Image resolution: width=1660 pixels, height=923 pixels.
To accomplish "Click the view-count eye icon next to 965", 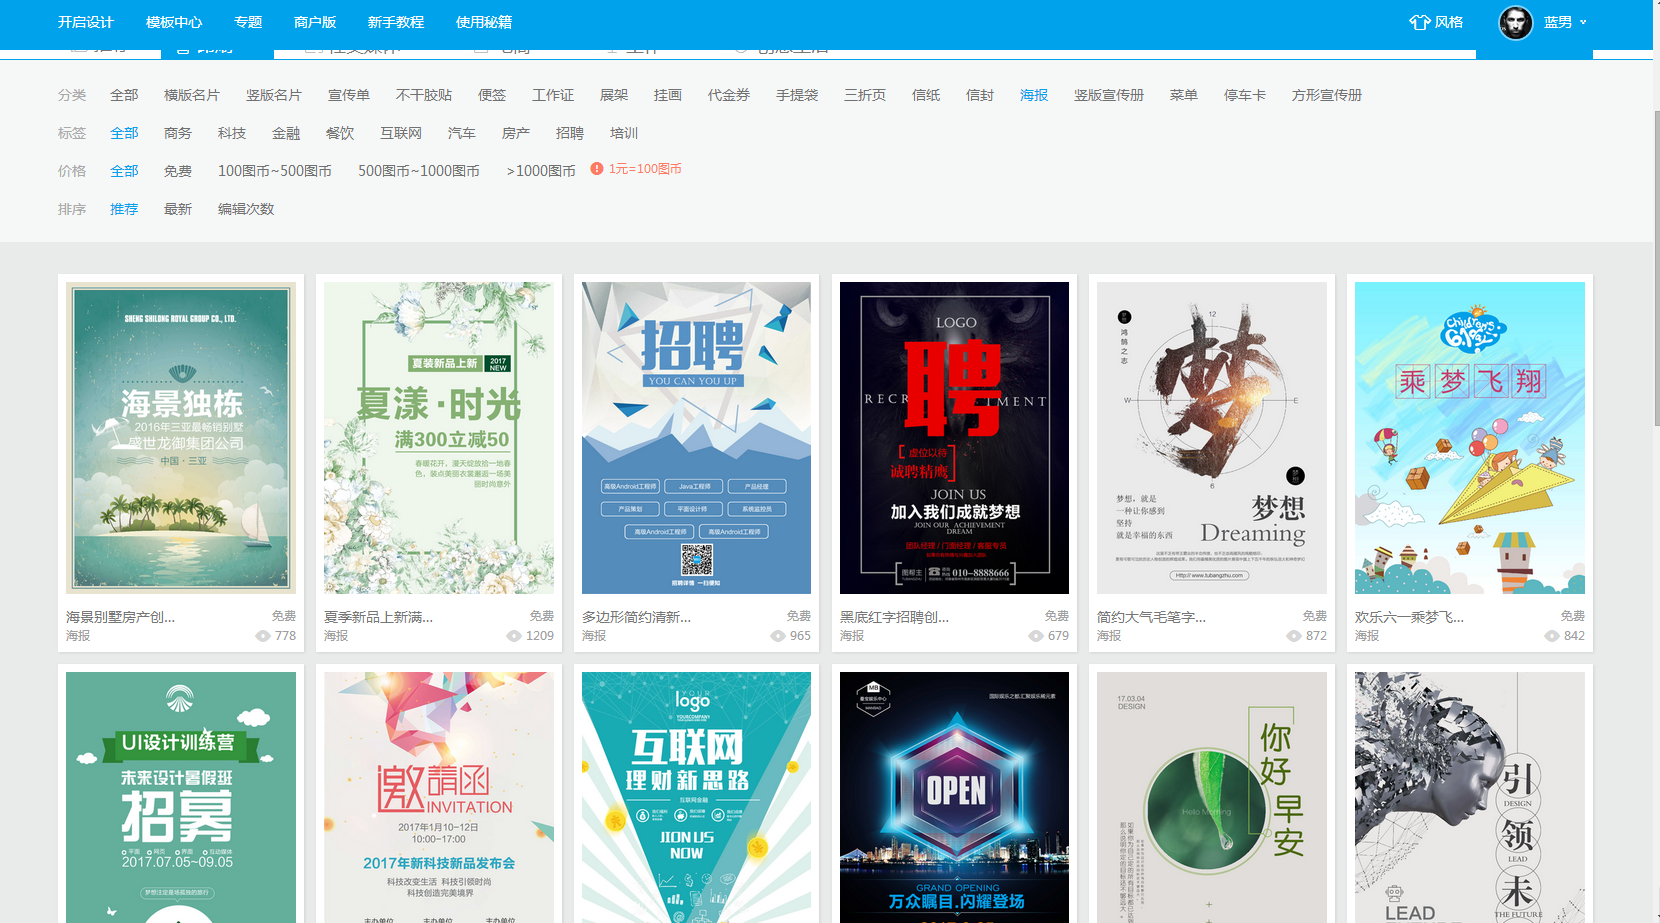I will point(778,636).
